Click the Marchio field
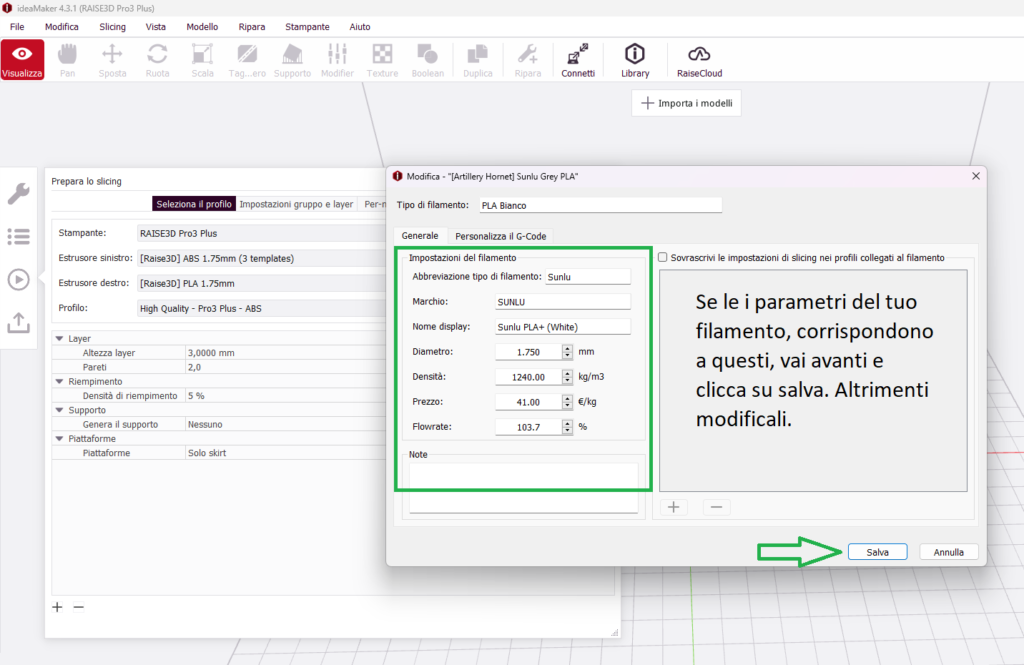The width and height of the screenshot is (1024, 665). pyautogui.click(x=562, y=302)
